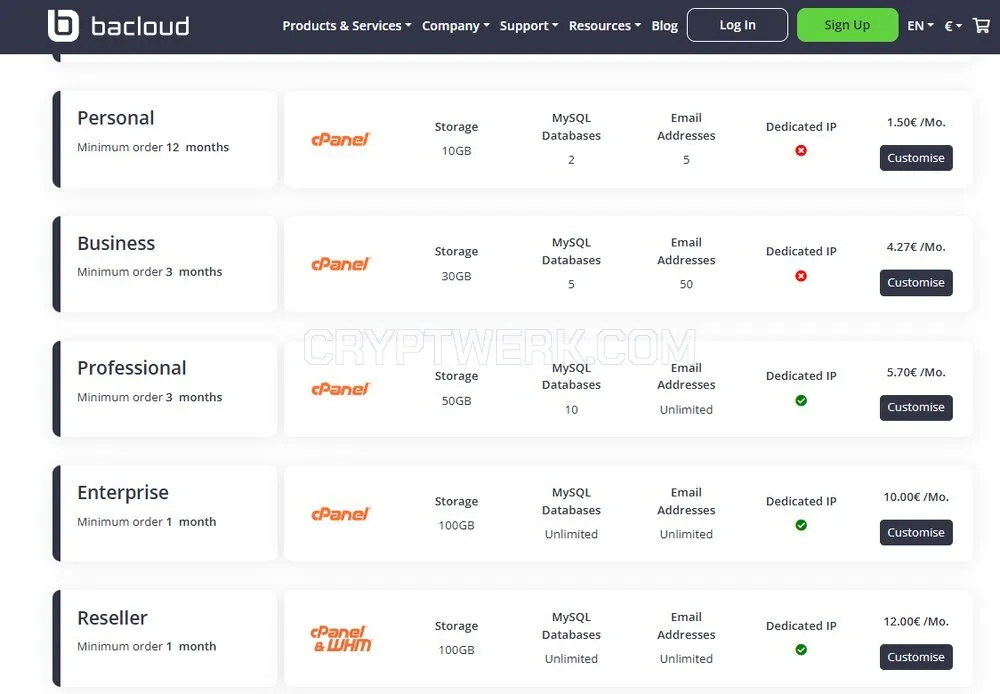Click the bacloud brand name text

(140, 26)
